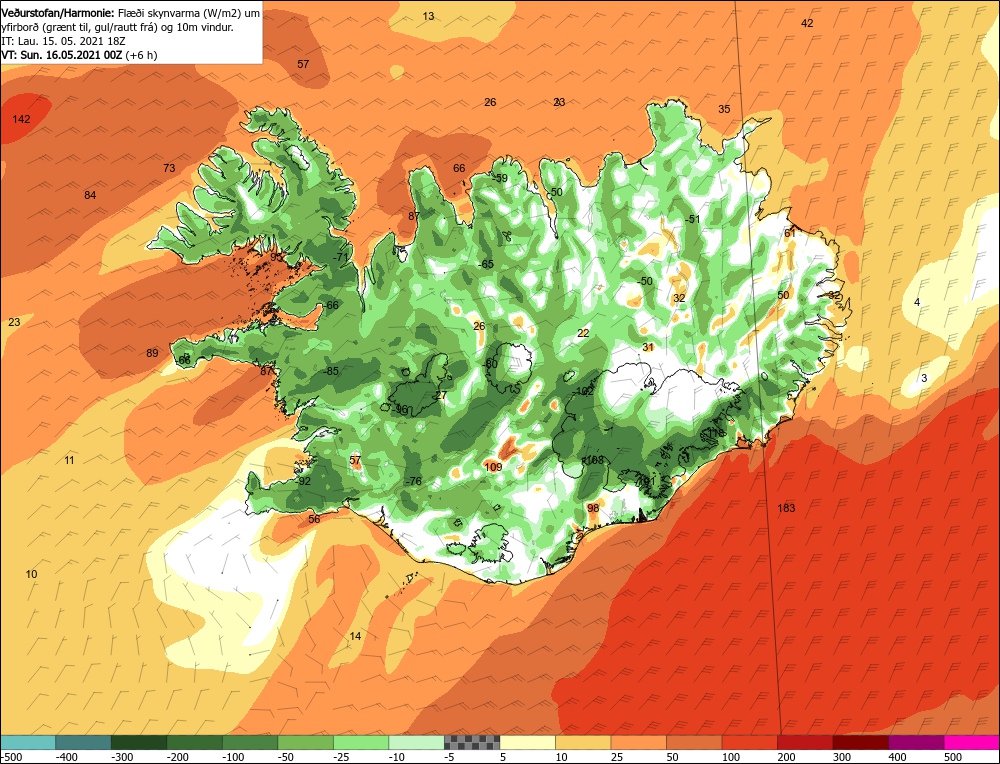Click the red swatch between 200 and 300

point(805,742)
